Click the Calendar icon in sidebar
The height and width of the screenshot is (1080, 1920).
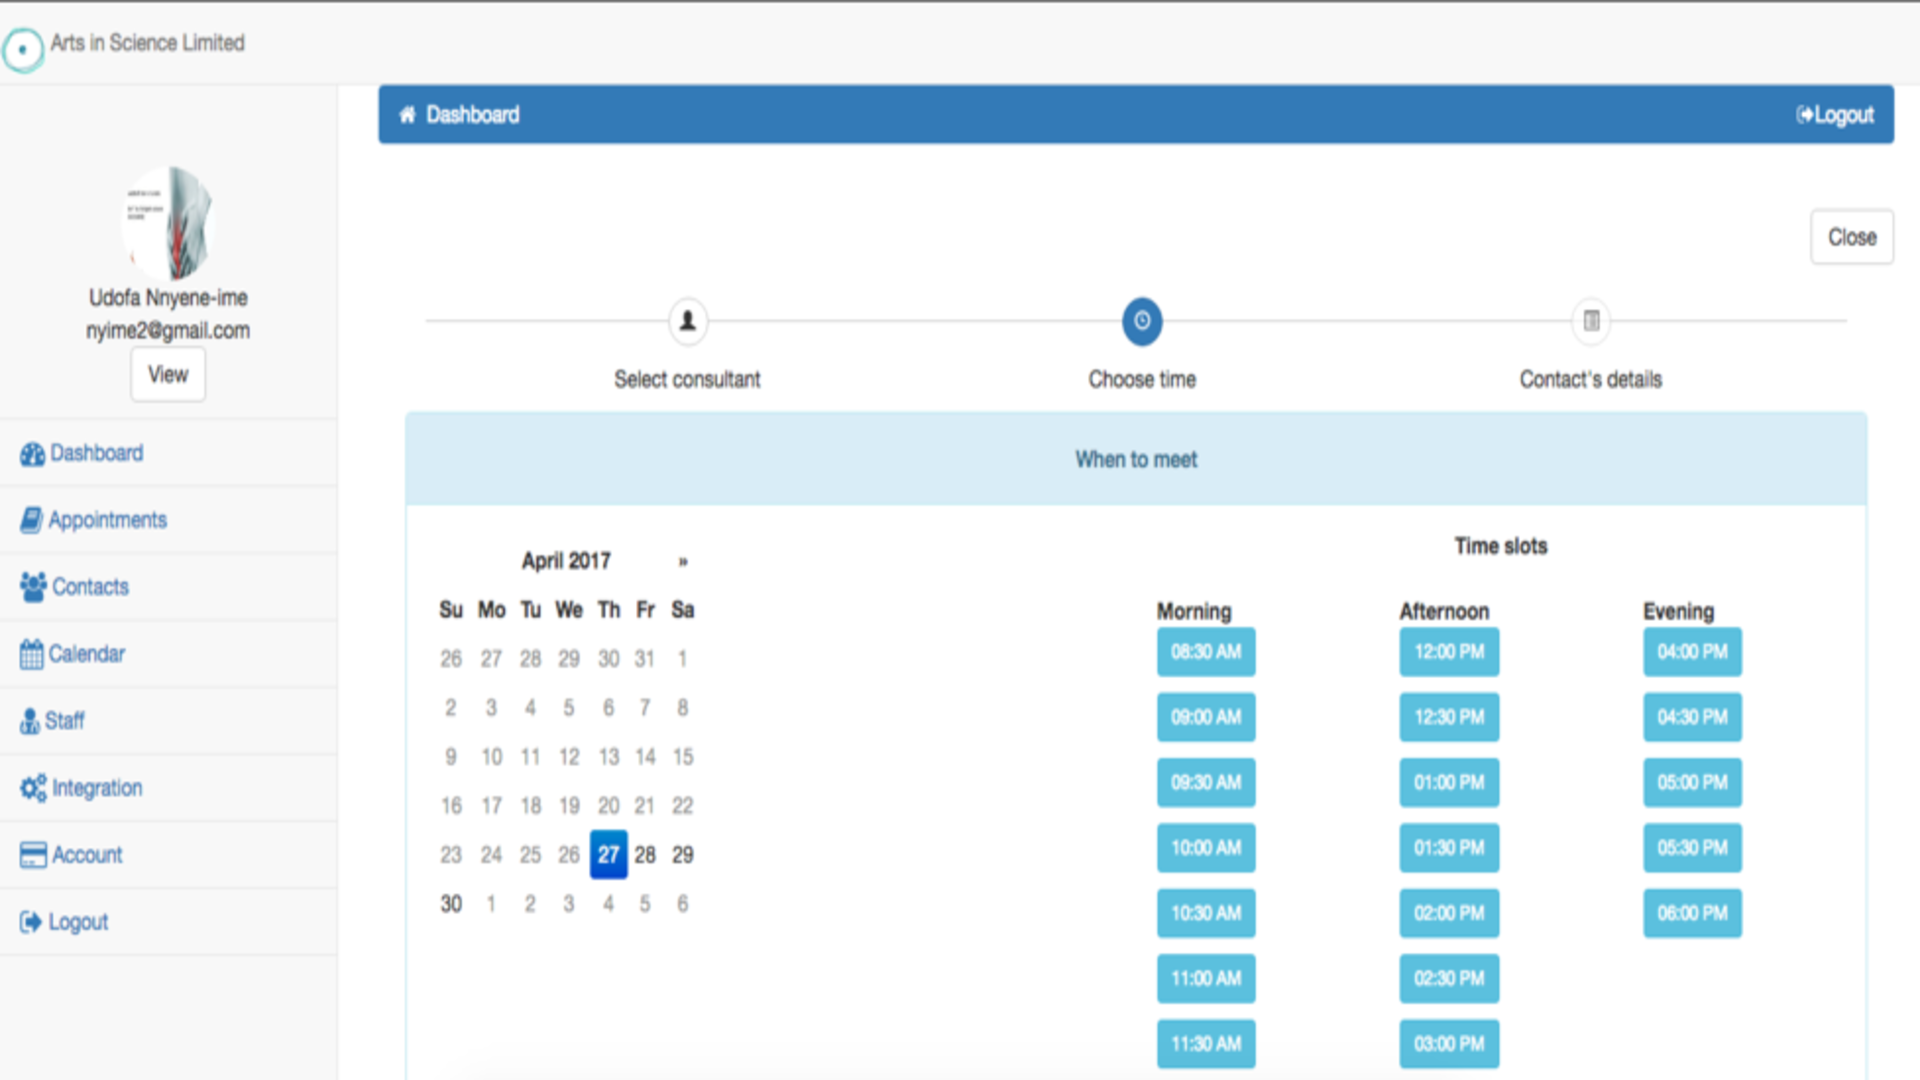click(x=32, y=654)
